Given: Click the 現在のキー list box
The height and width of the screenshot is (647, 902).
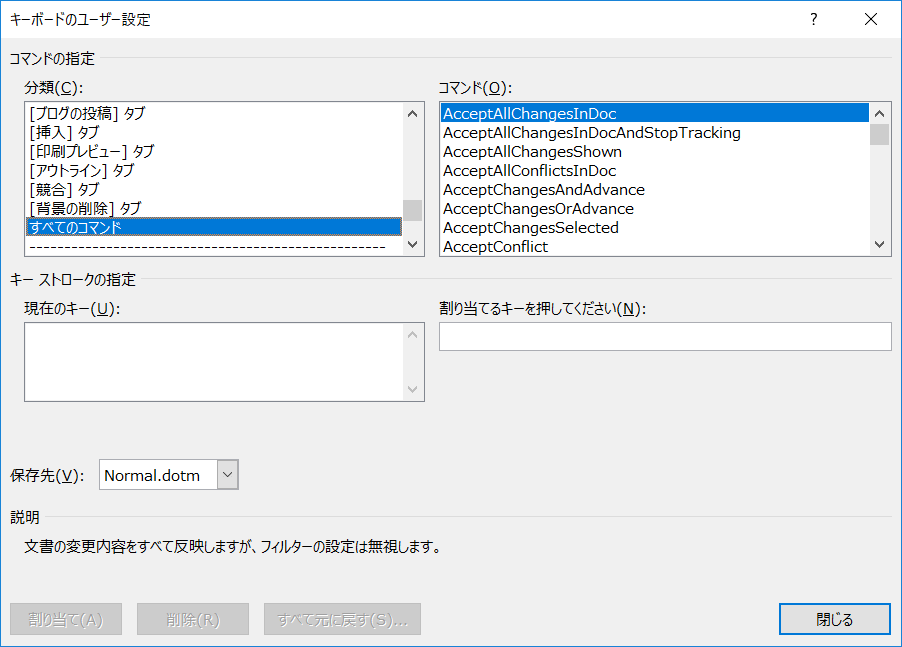Looking at the screenshot, I should tap(214, 362).
